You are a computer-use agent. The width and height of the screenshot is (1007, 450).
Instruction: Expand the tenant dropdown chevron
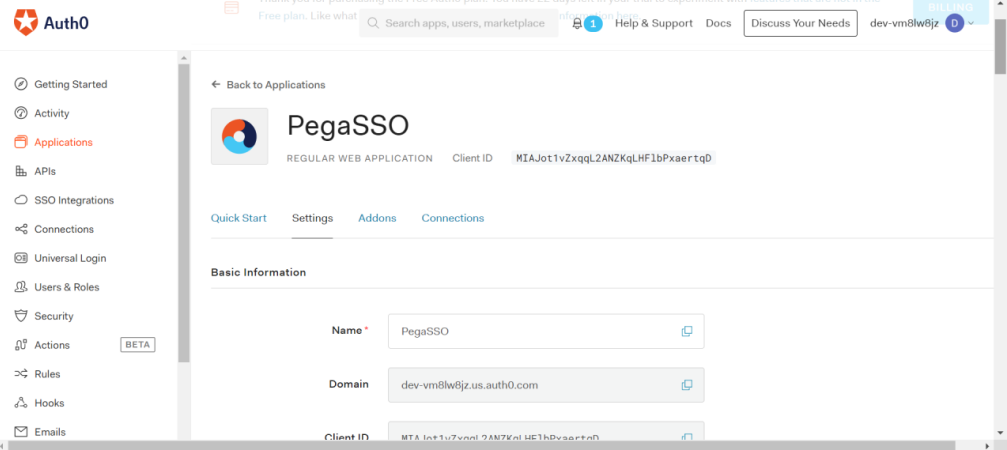click(x=970, y=23)
